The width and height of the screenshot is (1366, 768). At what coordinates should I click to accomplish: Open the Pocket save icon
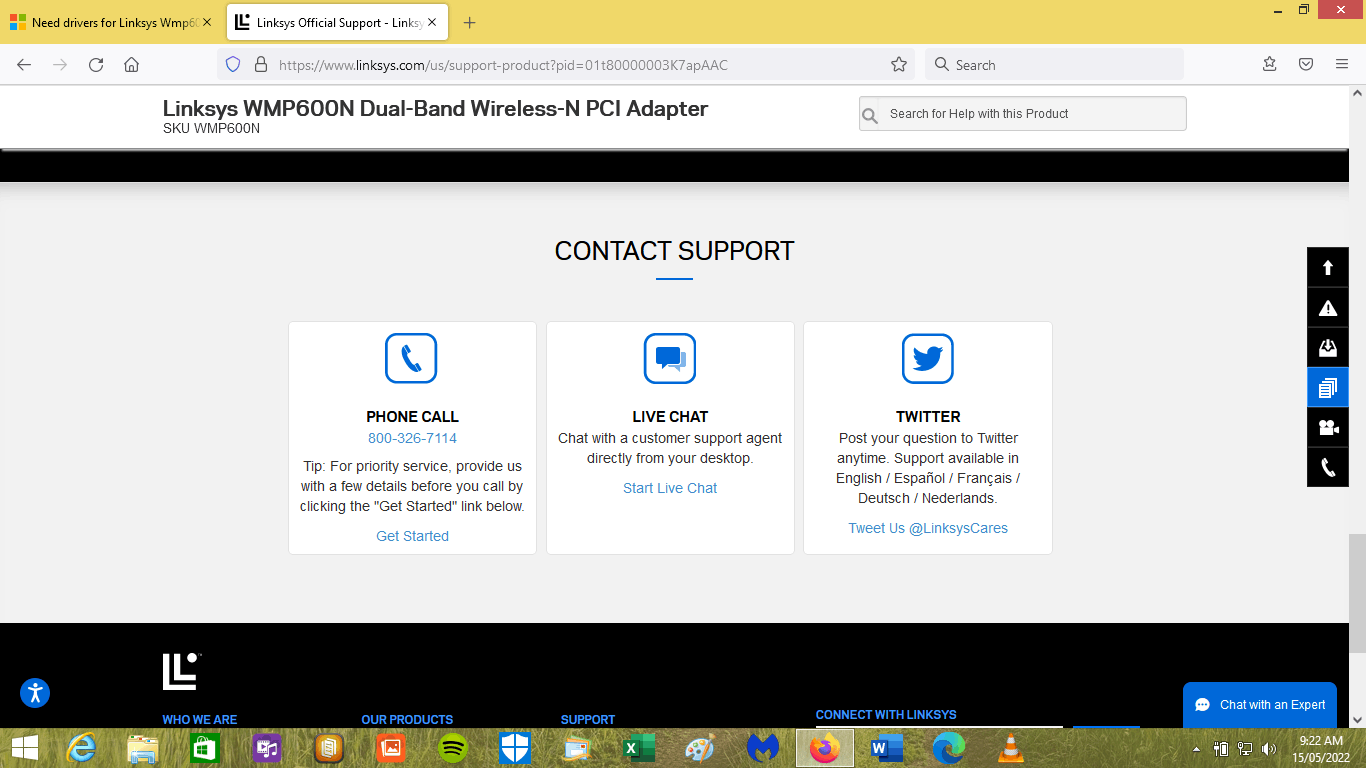[1306, 65]
